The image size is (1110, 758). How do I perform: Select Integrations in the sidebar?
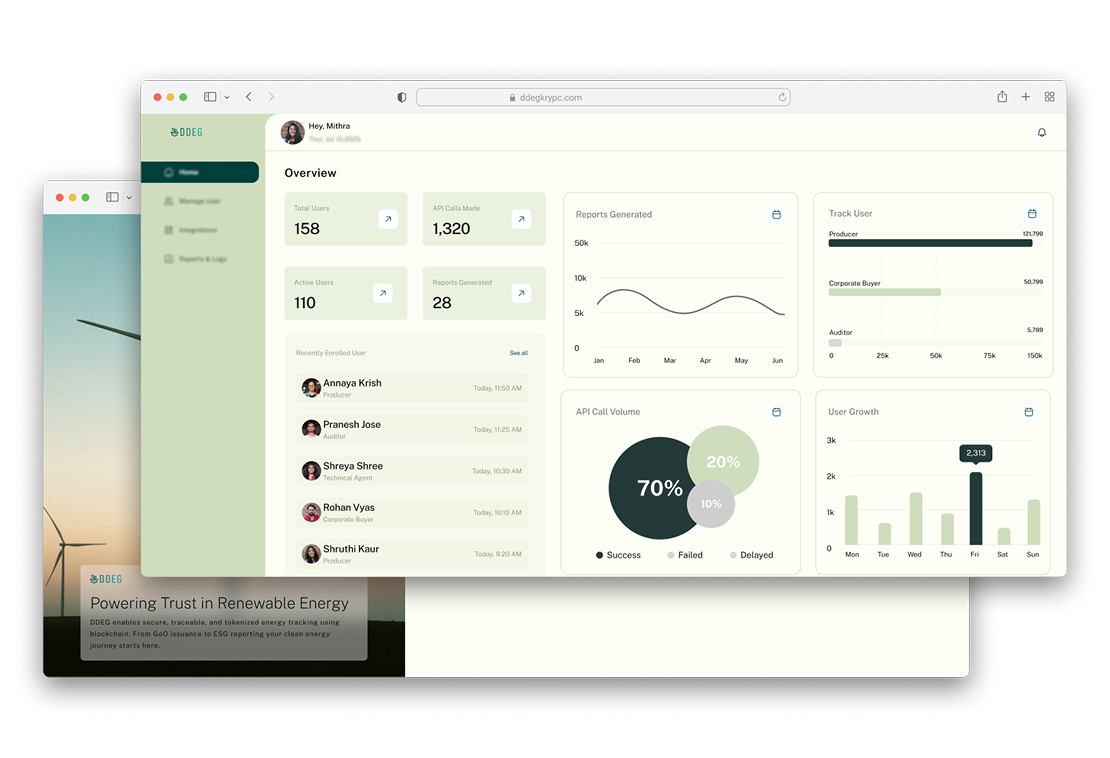tap(197, 230)
